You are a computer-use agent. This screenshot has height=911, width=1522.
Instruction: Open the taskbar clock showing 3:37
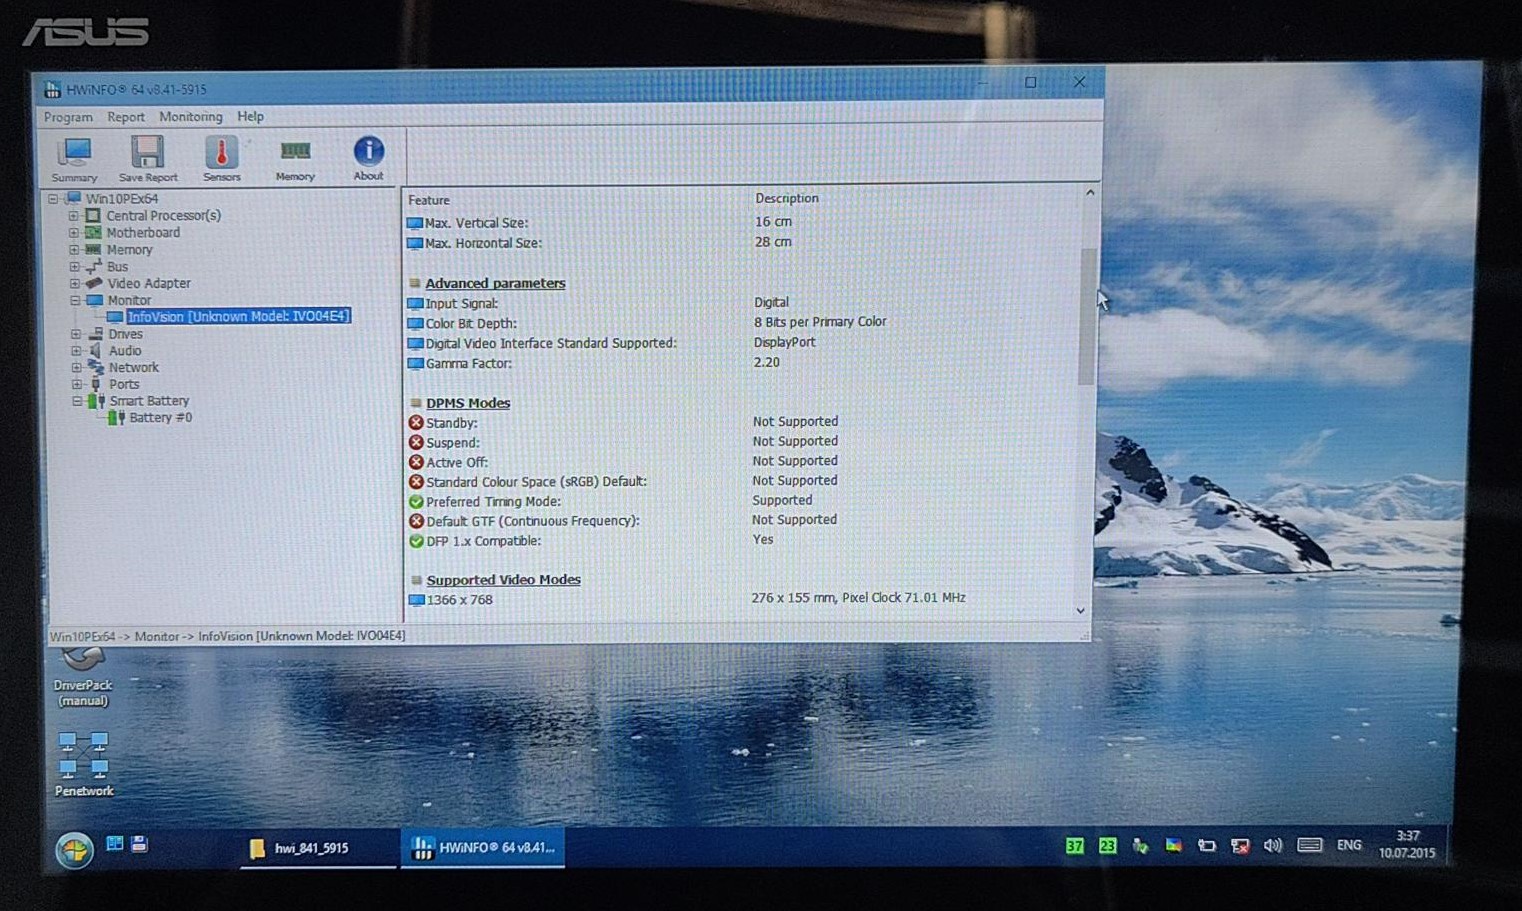click(1407, 844)
